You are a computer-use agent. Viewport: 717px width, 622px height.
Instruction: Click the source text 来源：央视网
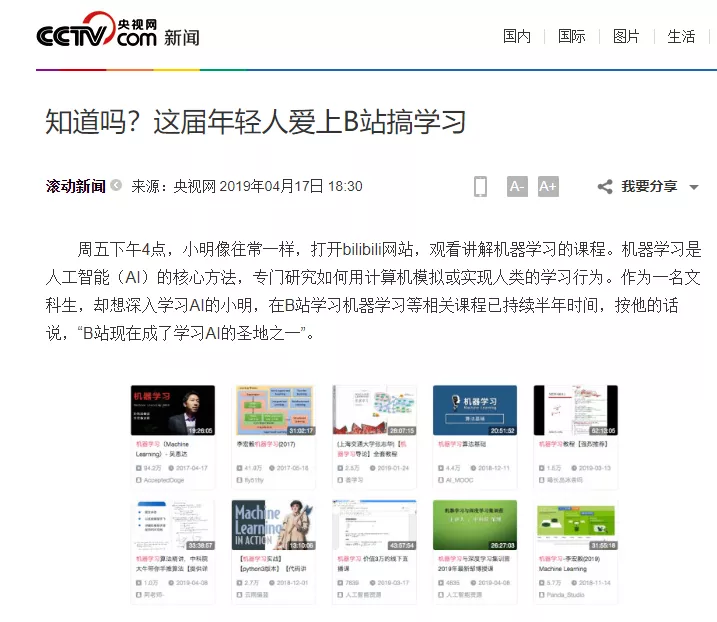tap(173, 186)
